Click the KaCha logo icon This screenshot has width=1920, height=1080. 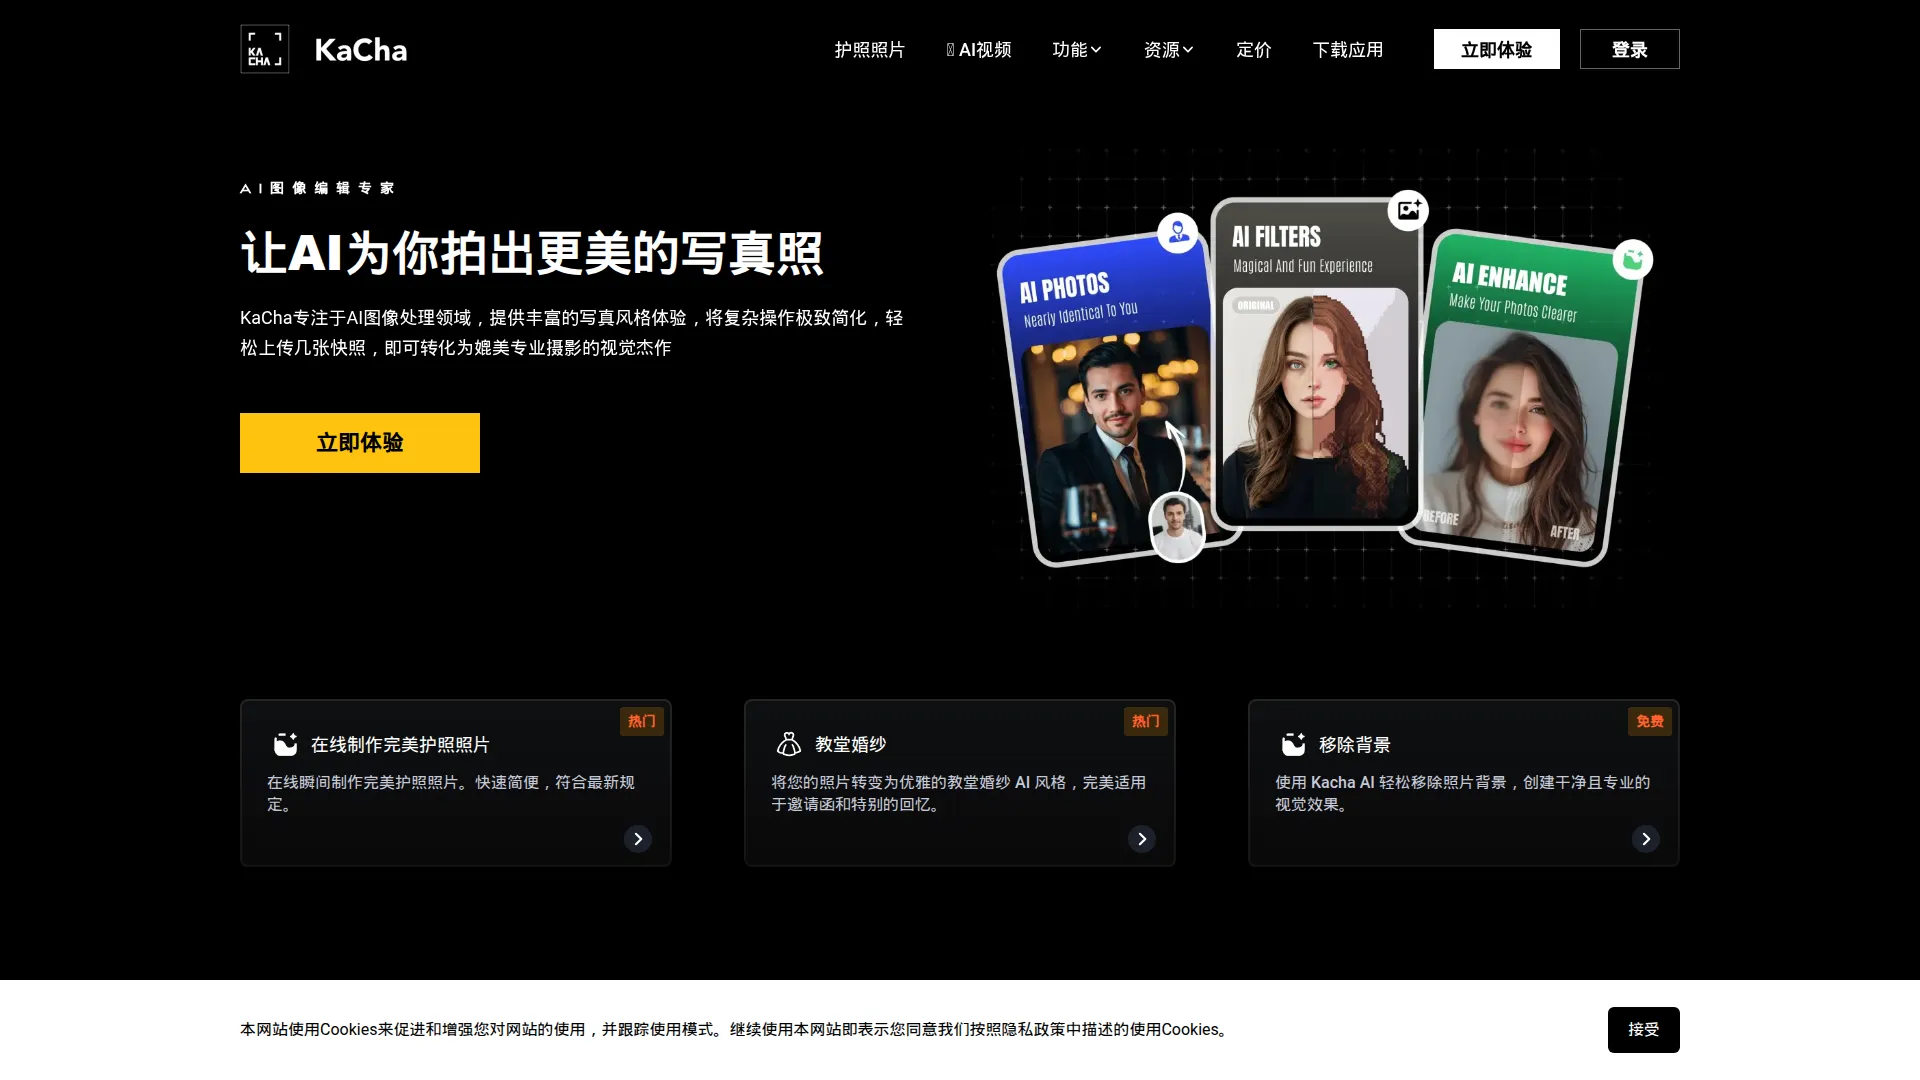point(265,49)
